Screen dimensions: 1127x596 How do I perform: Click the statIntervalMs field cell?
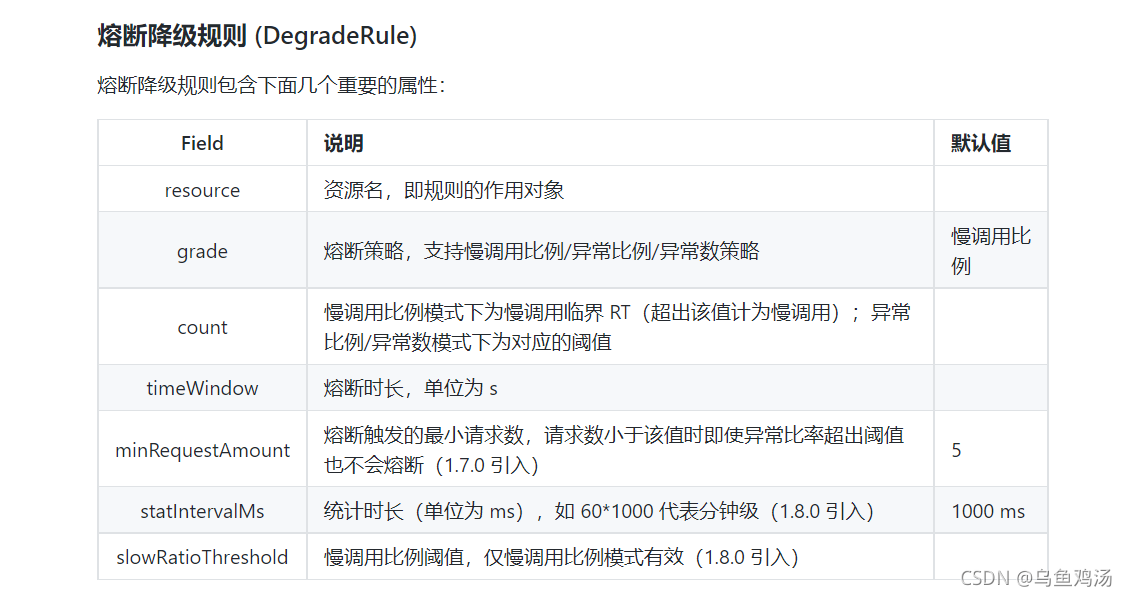(x=202, y=511)
